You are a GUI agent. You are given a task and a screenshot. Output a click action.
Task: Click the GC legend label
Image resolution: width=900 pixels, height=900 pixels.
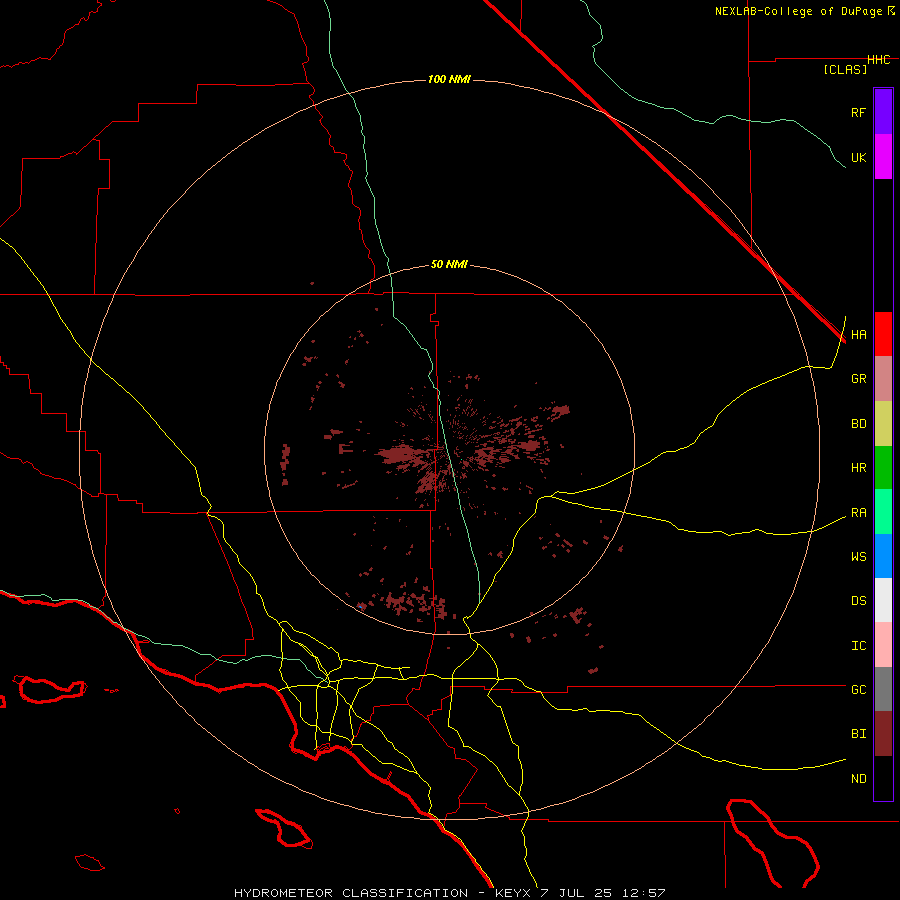[858, 690]
